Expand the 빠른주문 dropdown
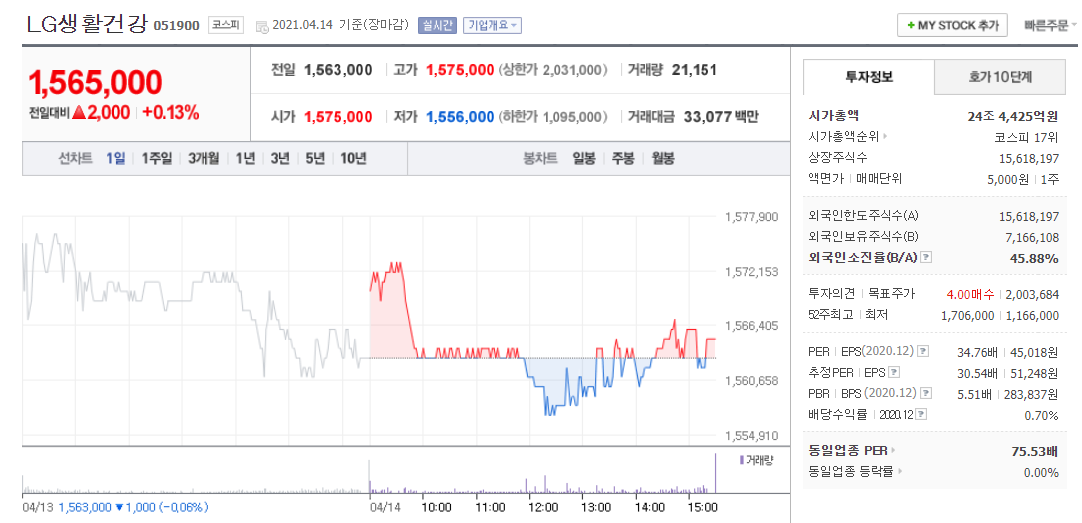 [1050, 26]
